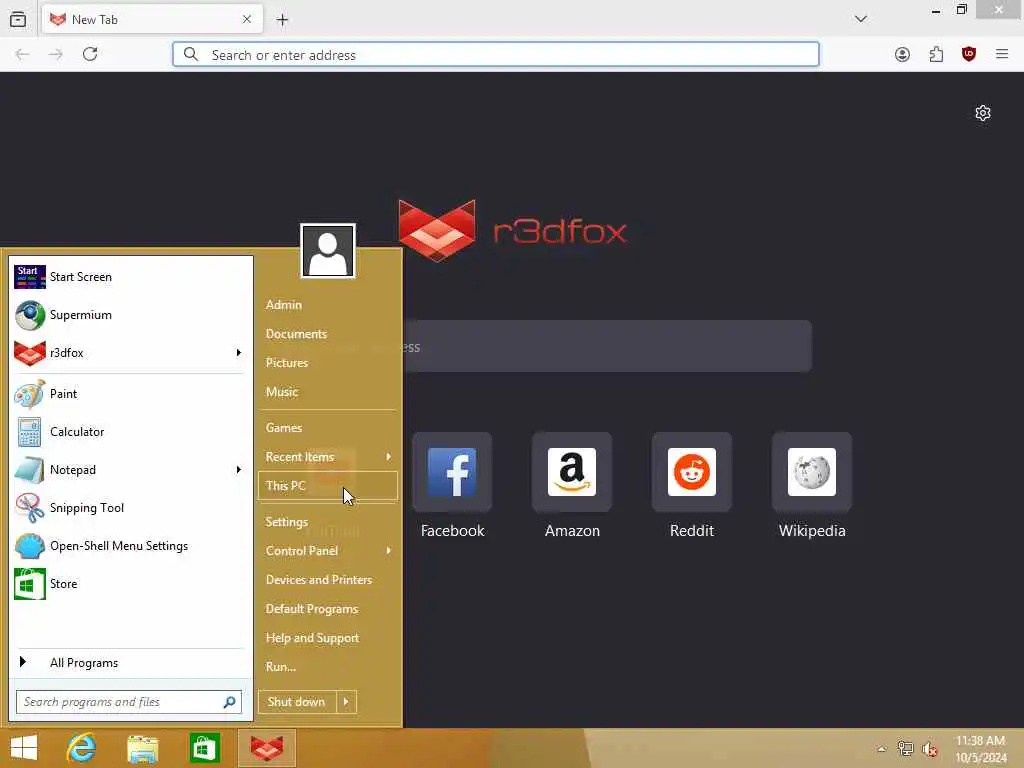Open the taskbar clock and date
1024x768 pixels.
pos(980,749)
